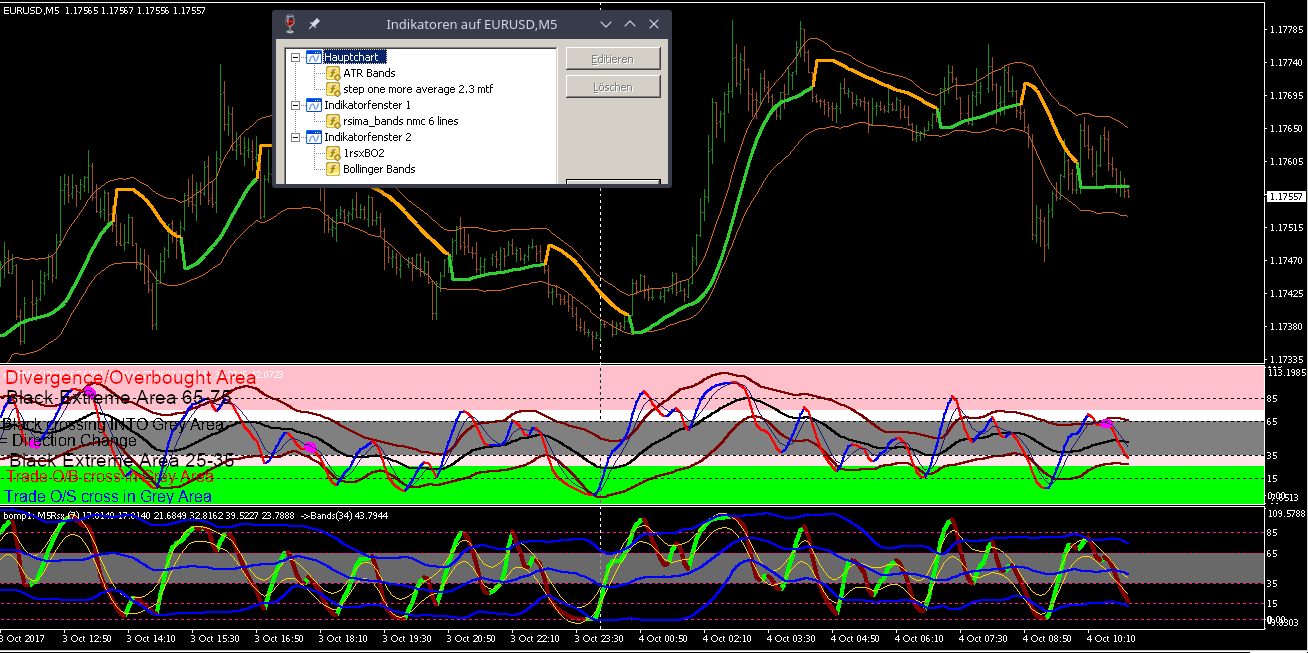Click the step one more average indicator icon
The height and width of the screenshot is (653, 1308).
[334, 89]
